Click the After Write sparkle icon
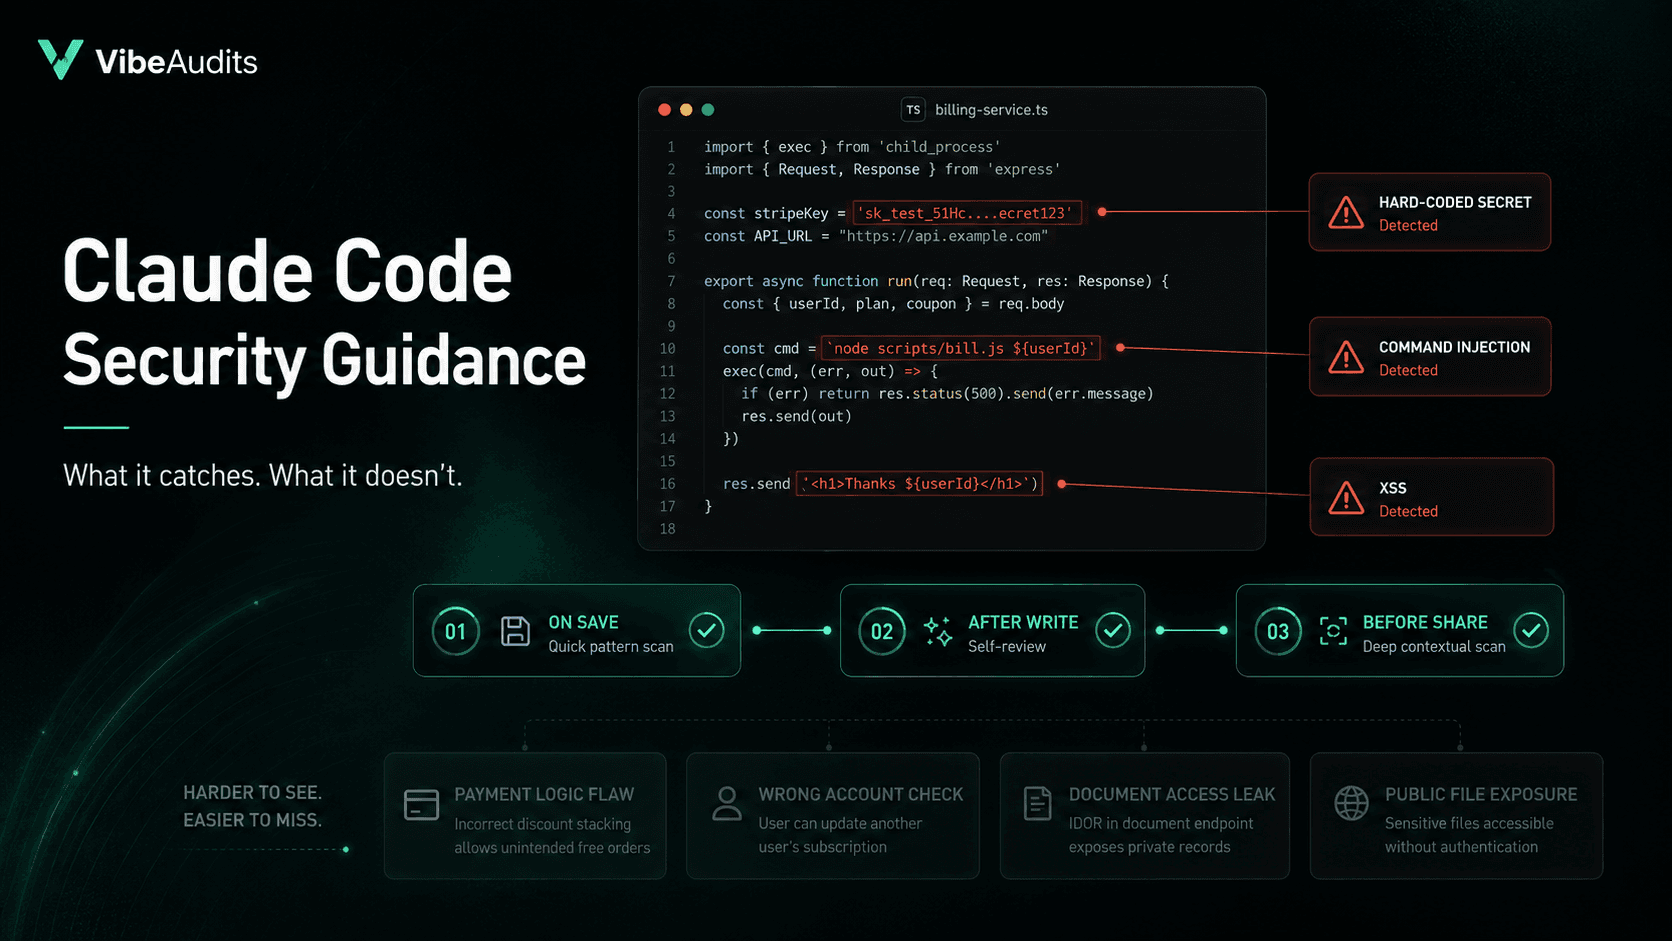The width and height of the screenshot is (1672, 941). click(x=938, y=631)
